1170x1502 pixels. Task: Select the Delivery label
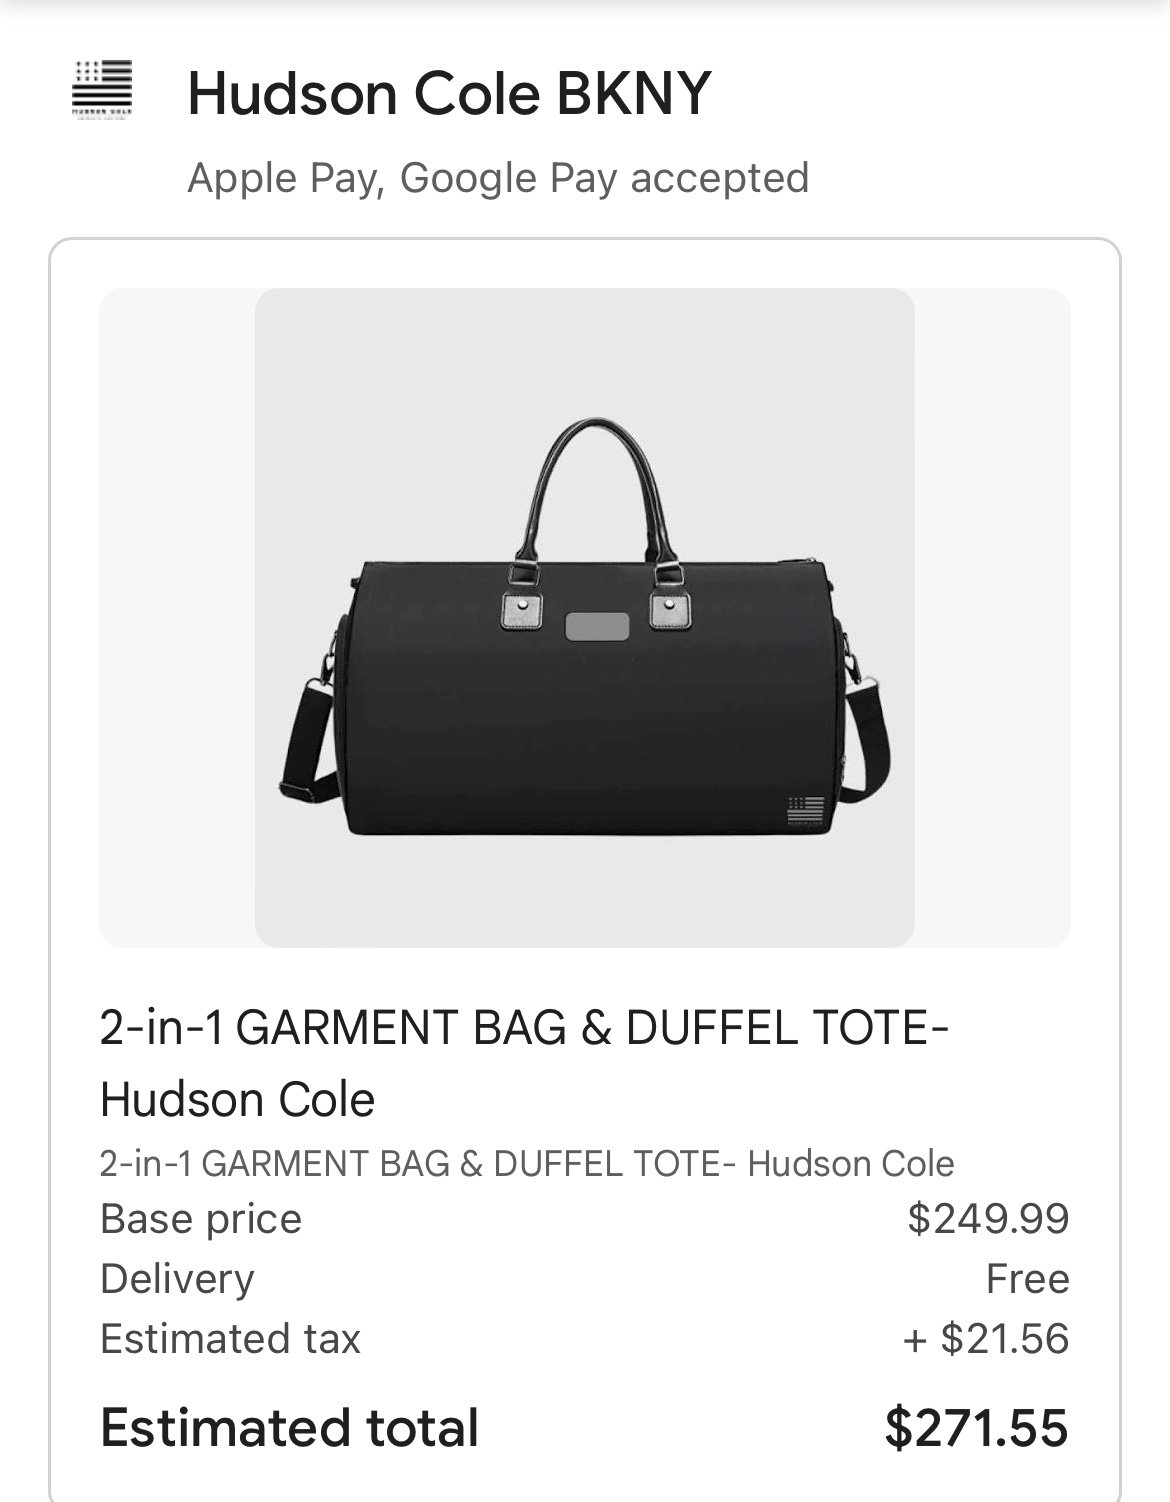coord(178,1279)
